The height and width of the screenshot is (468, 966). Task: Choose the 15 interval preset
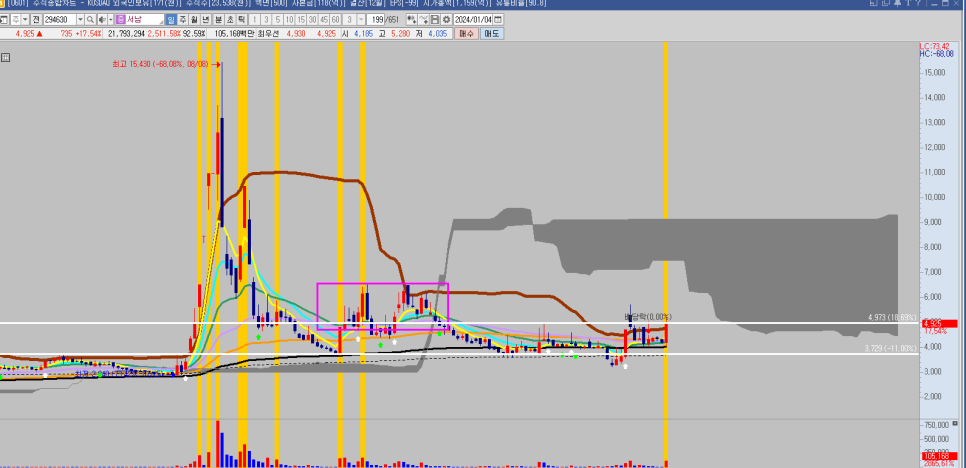point(301,20)
